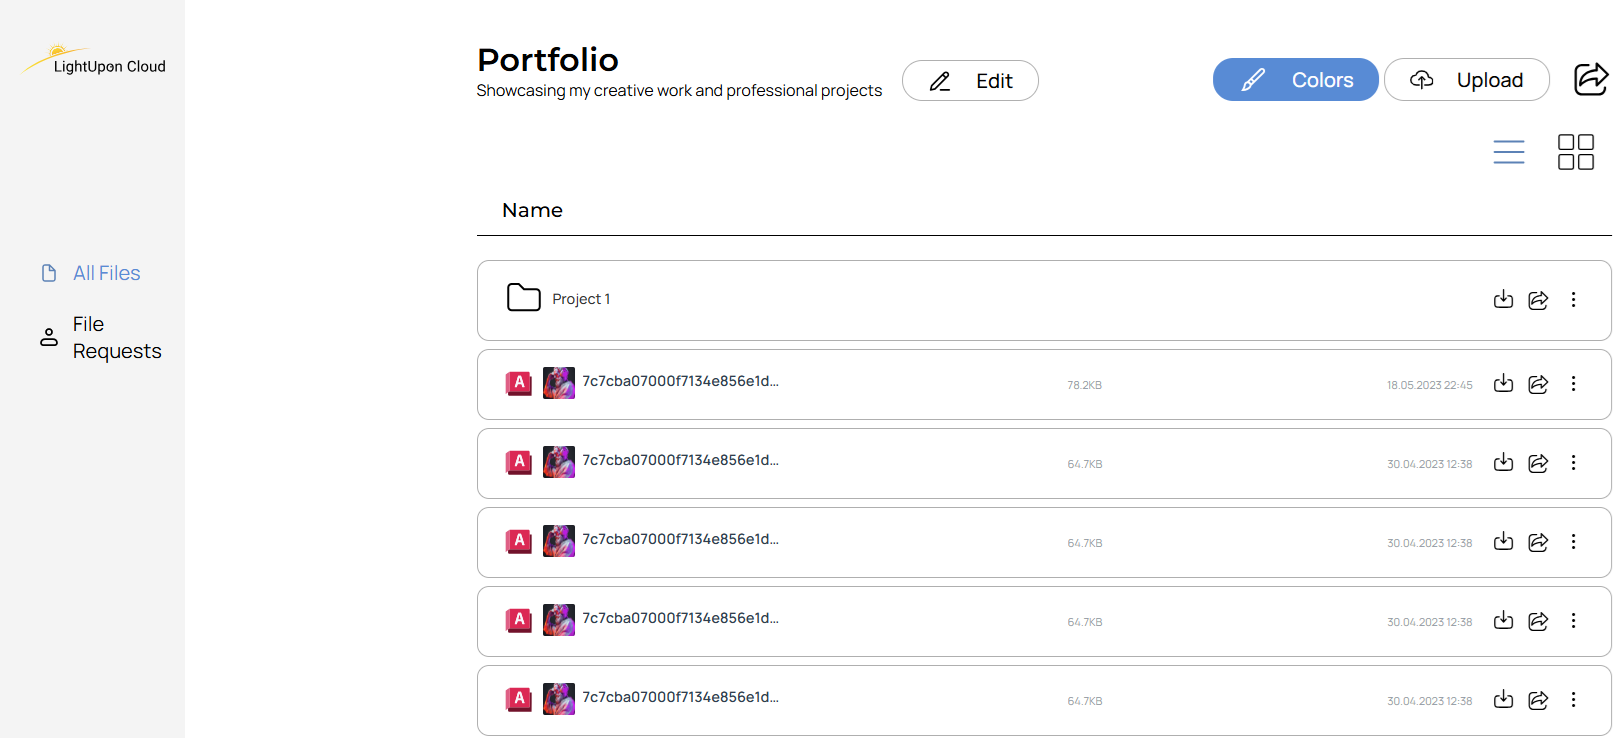
Task: Switch to list view layout
Action: pos(1508,152)
